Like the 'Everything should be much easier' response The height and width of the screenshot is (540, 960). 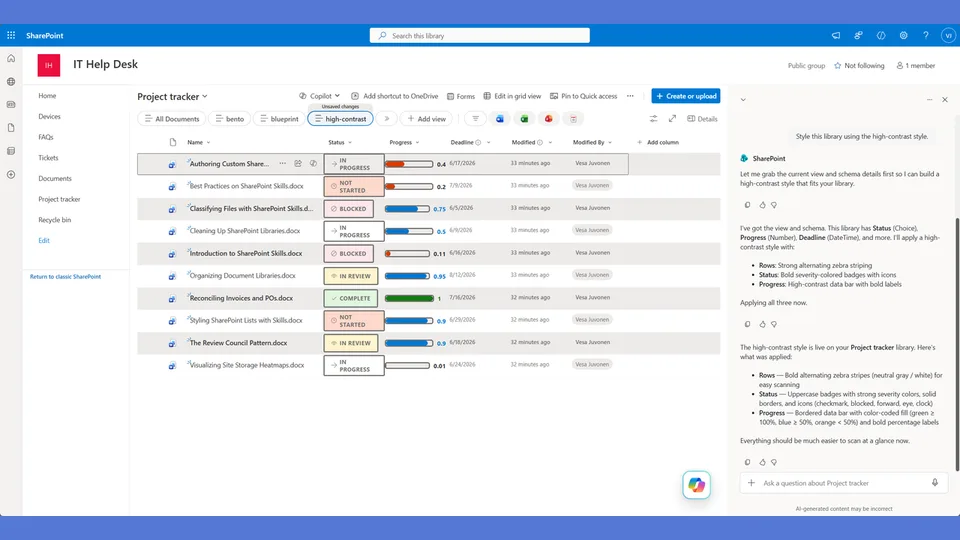coord(762,462)
